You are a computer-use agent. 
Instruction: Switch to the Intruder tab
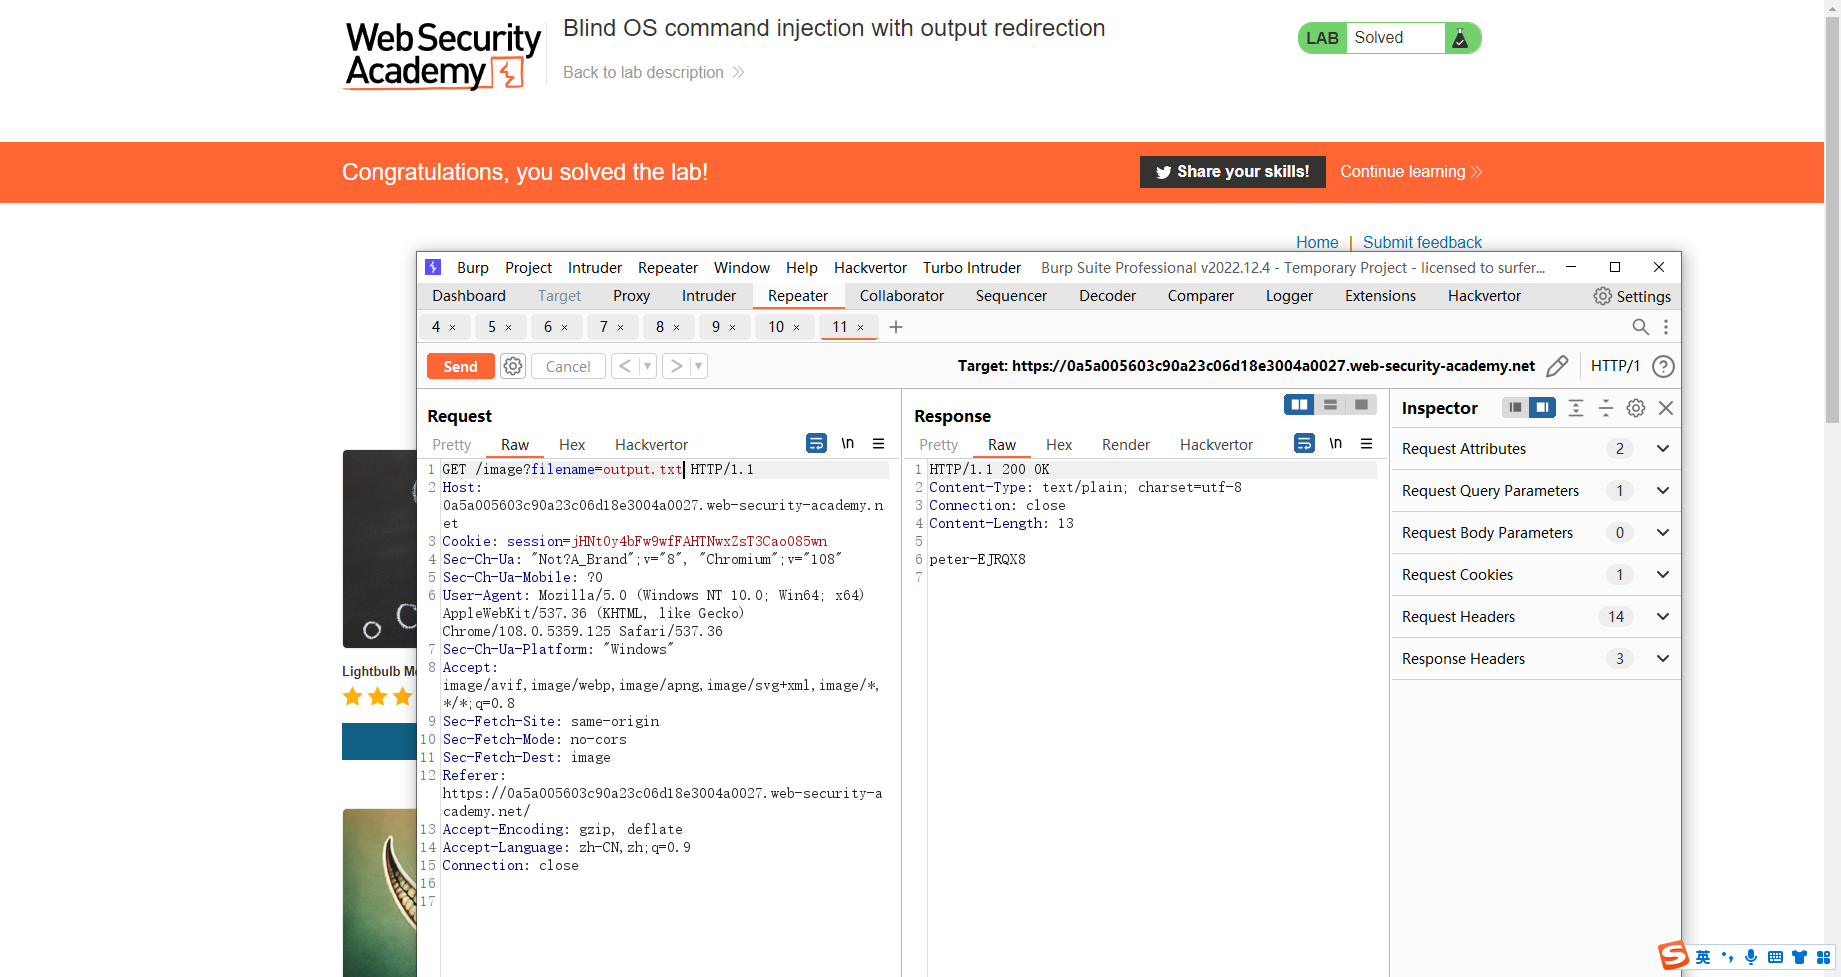click(x=708, y=296)
